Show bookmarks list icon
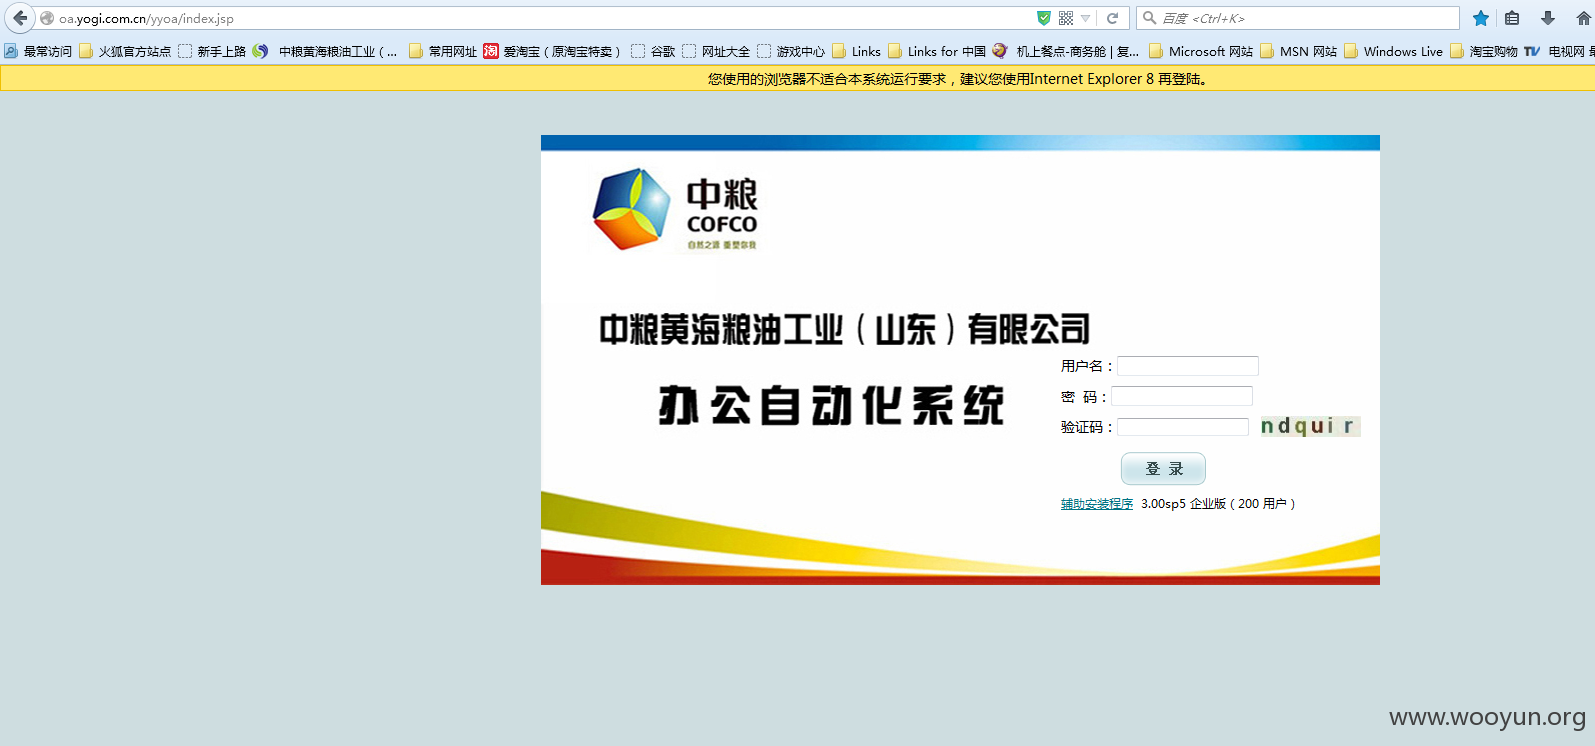The image size is (1595, 746). tap(1512, 18)
